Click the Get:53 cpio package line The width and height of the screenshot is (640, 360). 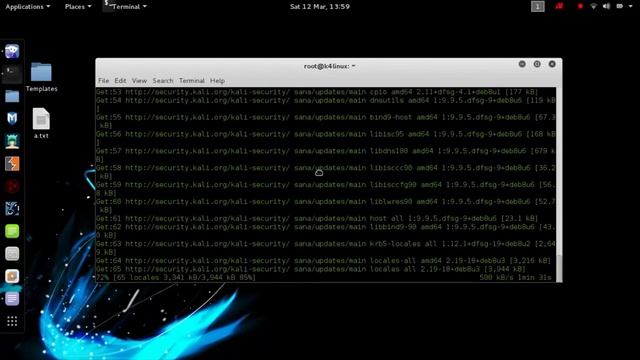(x=317, y=92)
